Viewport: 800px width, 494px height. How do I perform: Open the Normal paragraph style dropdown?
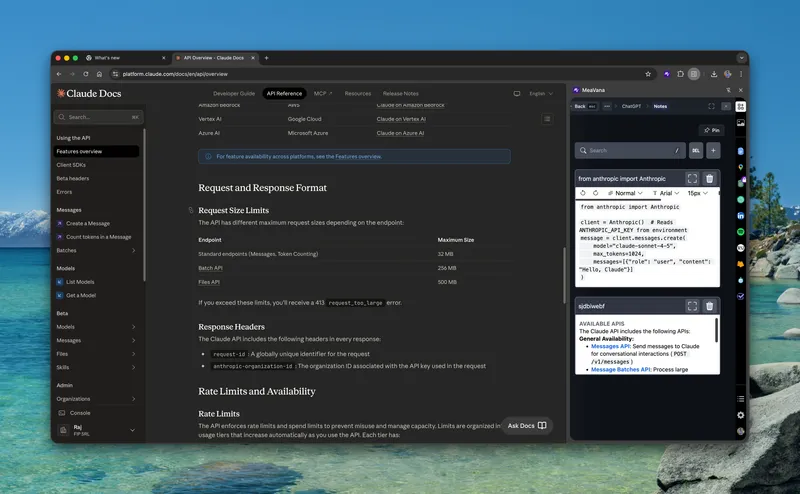click(625, 193)
